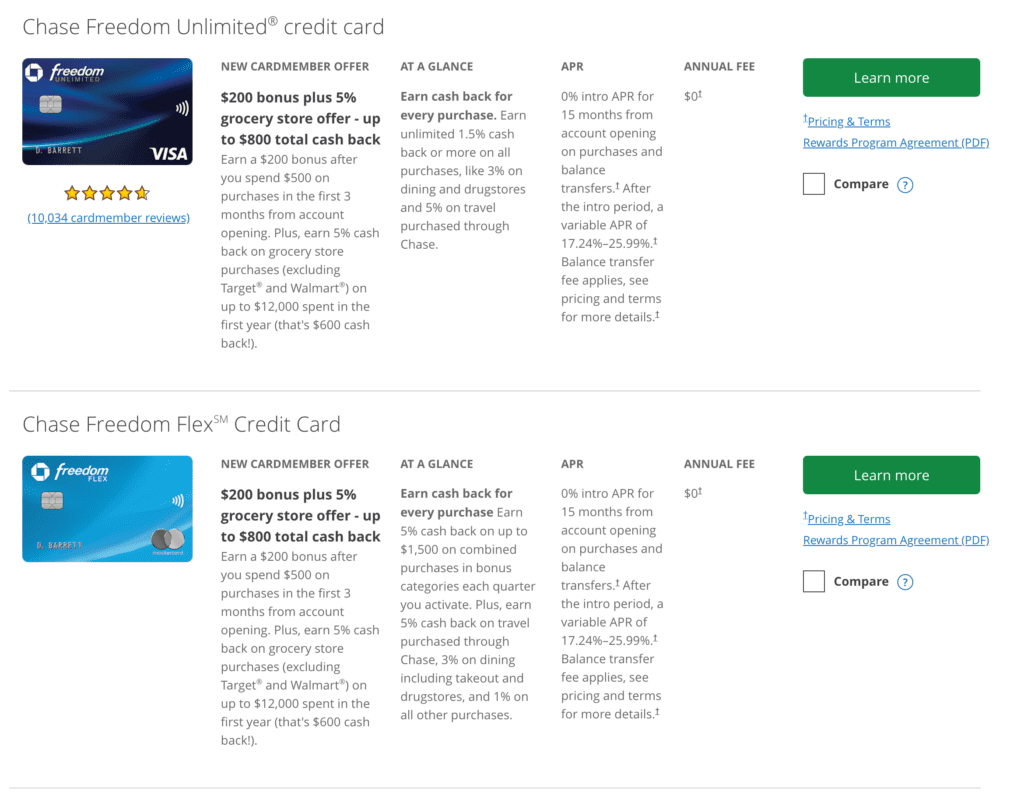Tick the Compare checkbox for Chase Freedom Flex

pyautogui.click(x=814, y=581)
